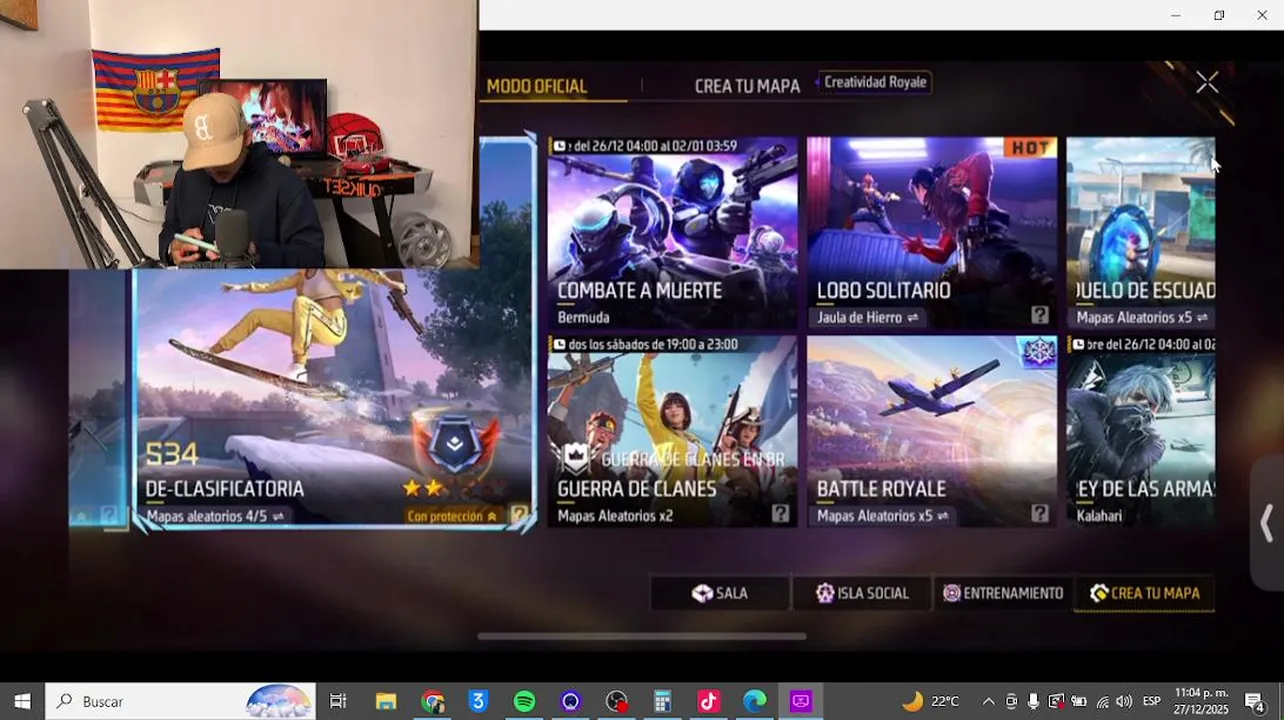Switch to the MODO OFICIAL tab
The height and width of the screenshot is (720, 1284).
point(536,86)
